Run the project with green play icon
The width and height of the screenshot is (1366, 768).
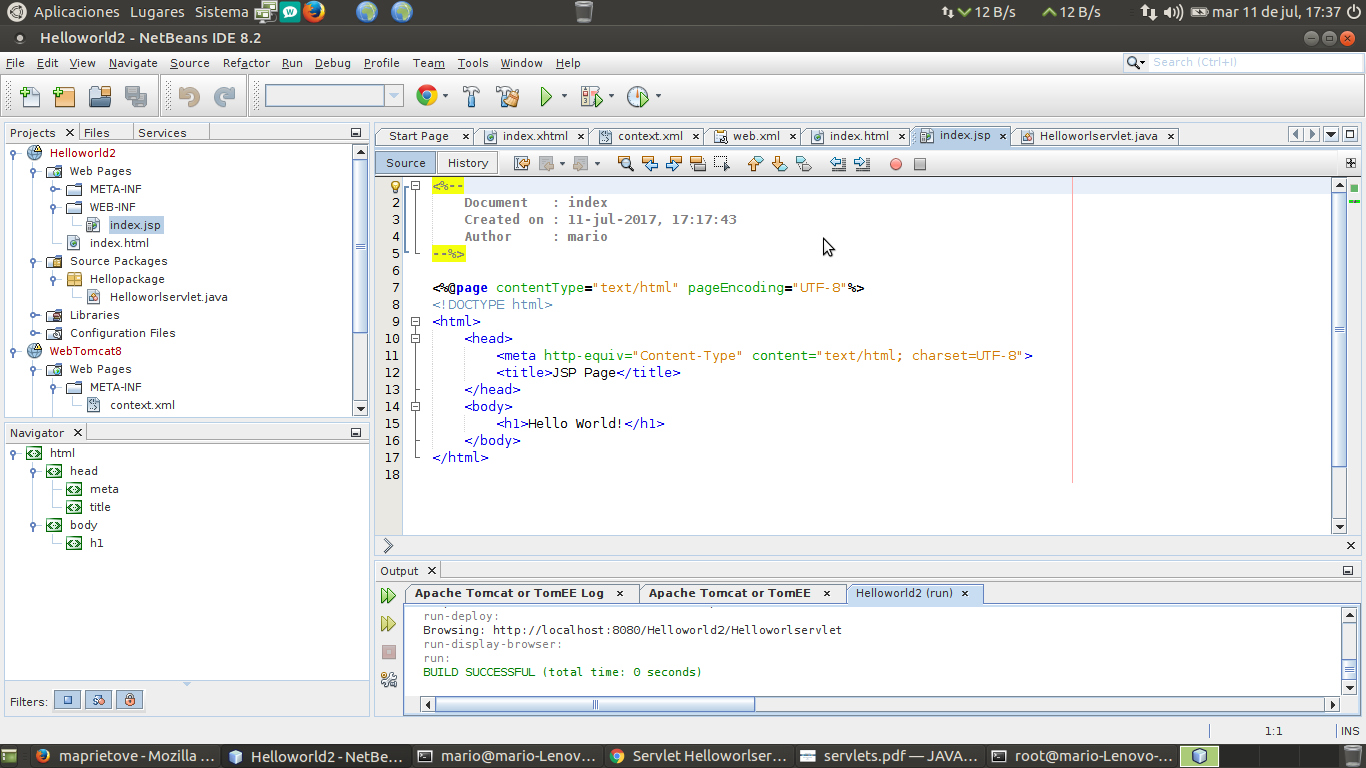click(546, 97)
